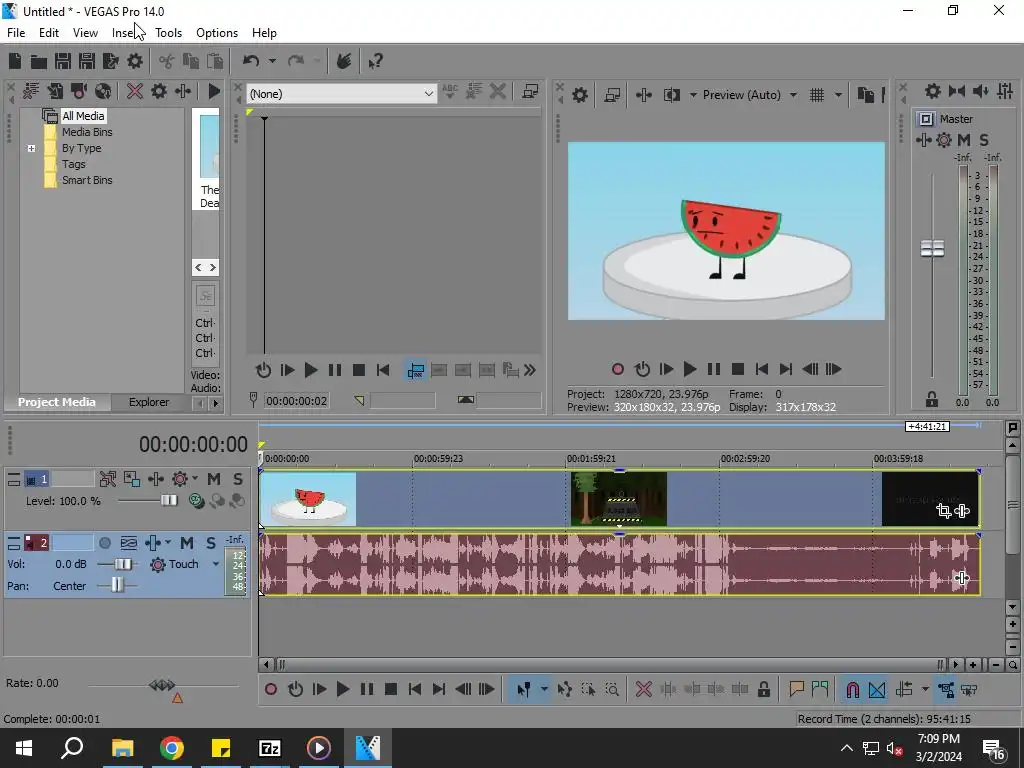Click Preview on External Monitor icon
Viewport: 1024px width, 768px height.
[x=612, y=95]
